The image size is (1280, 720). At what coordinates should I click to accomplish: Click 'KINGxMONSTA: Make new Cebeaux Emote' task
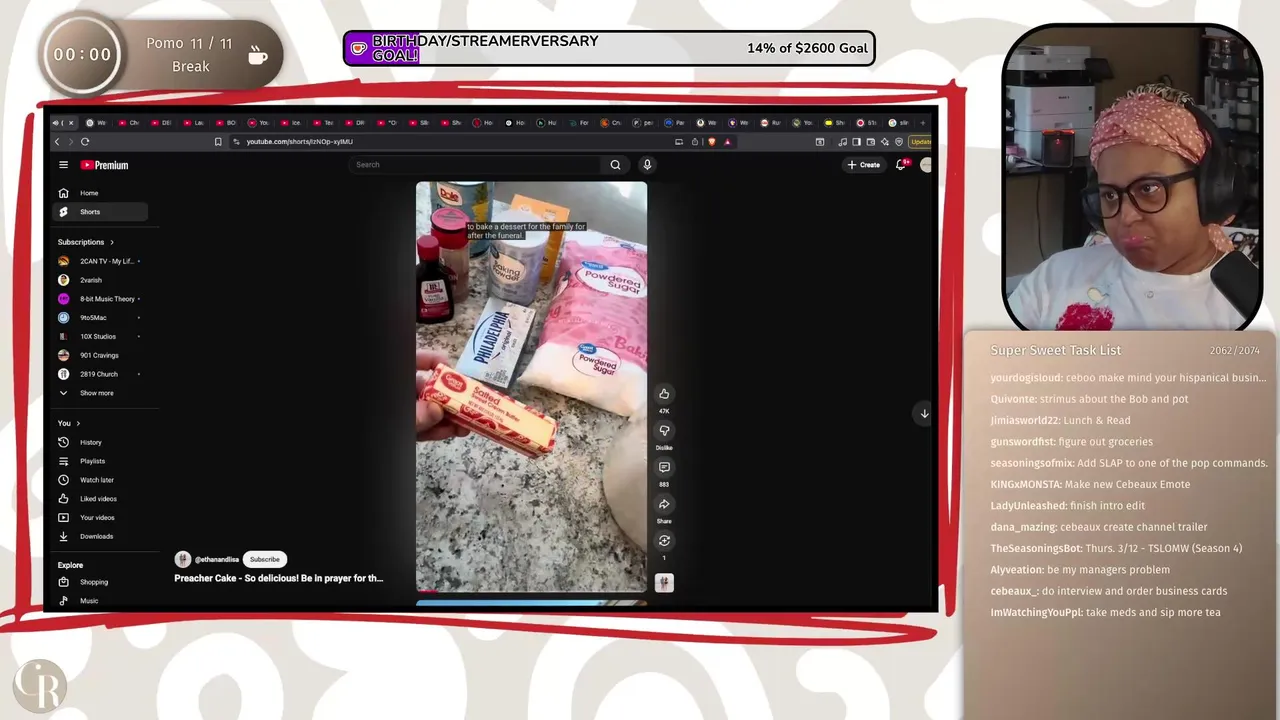click(1090, 484)
